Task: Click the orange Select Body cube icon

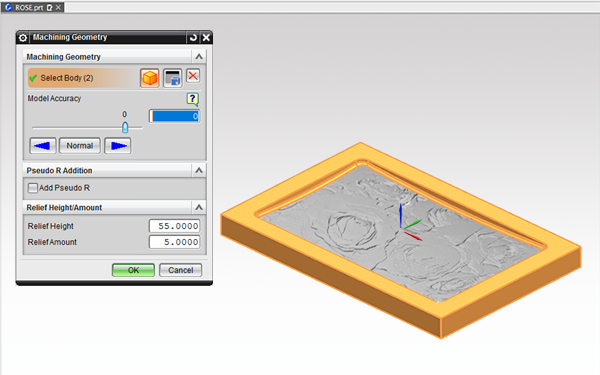Action: click(x=150, y=78)
